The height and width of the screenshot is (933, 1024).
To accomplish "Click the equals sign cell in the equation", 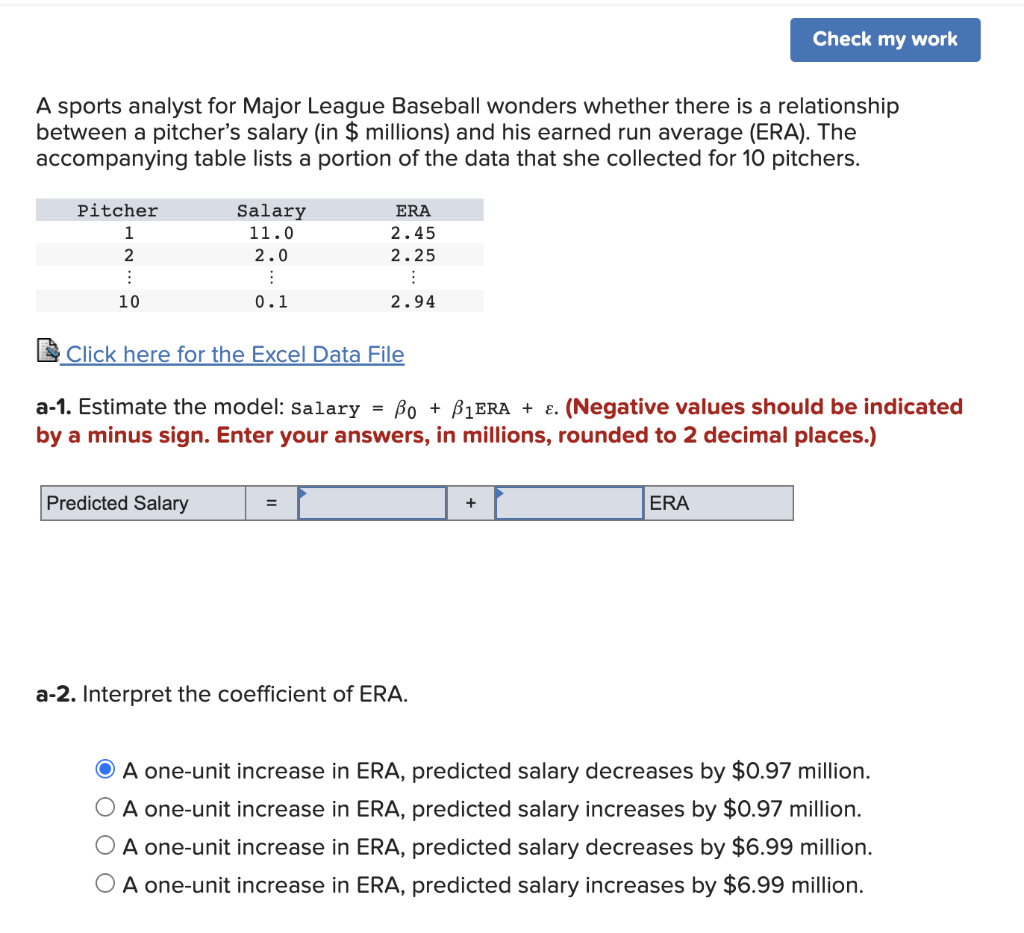I will coord(270,503).
